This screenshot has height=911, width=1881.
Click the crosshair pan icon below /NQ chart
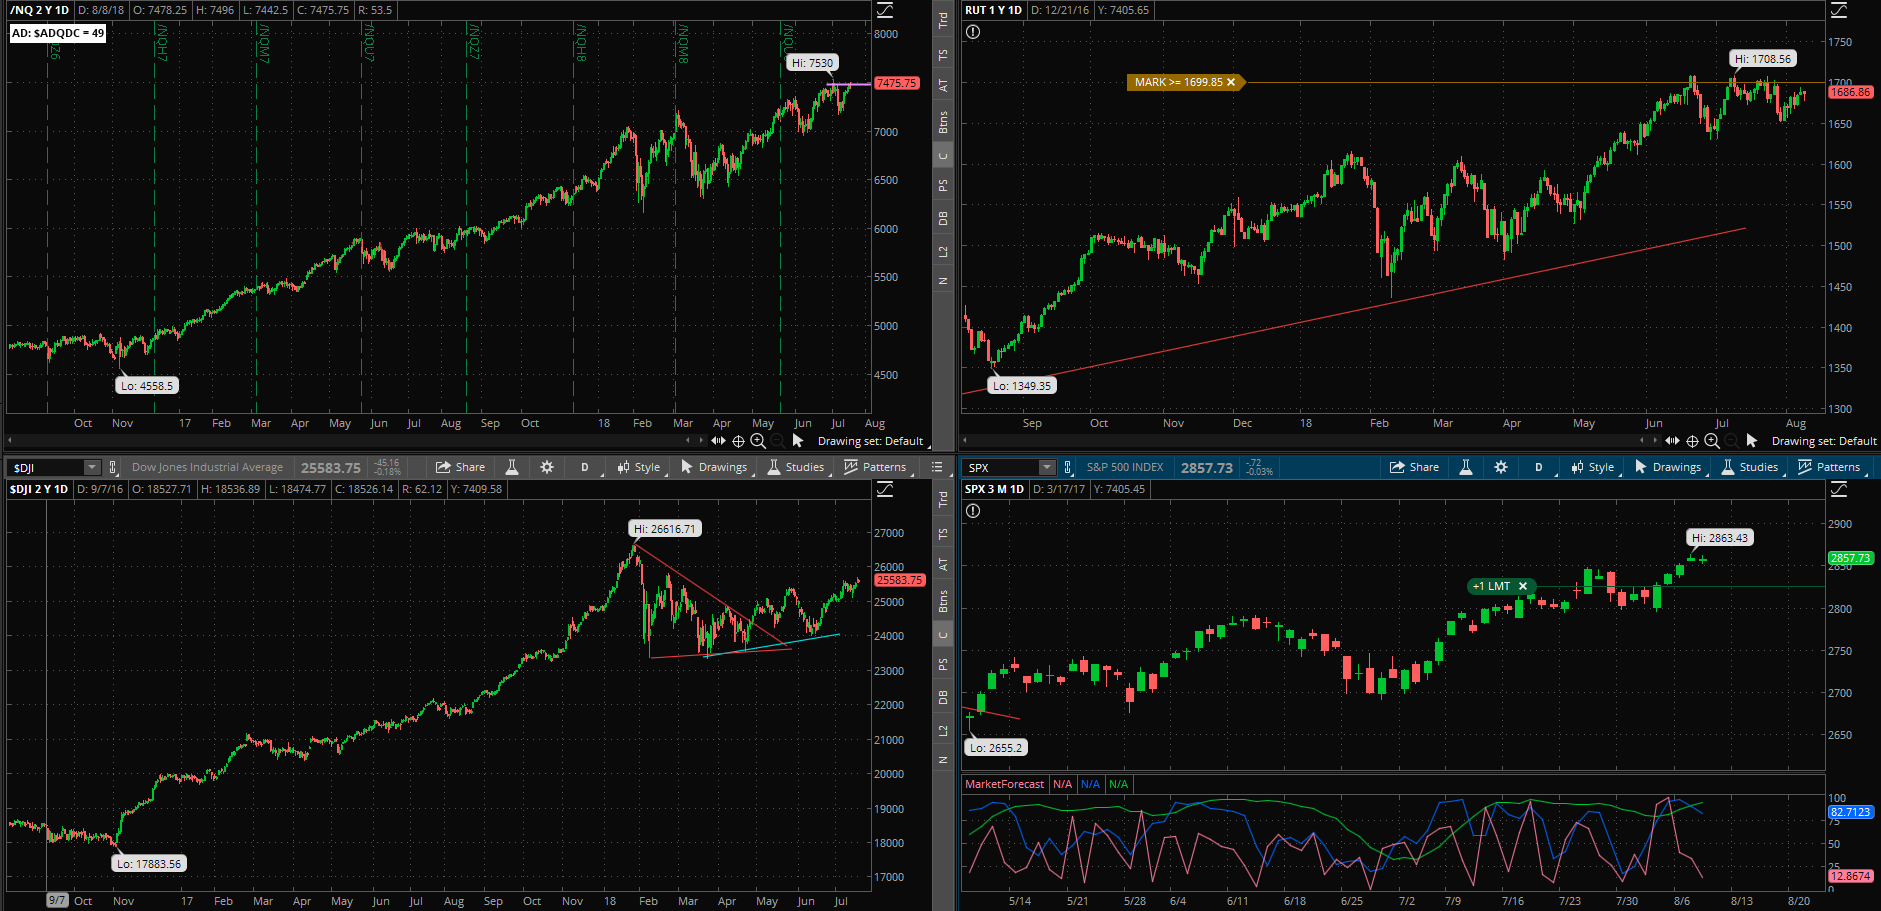click(738, 441)
